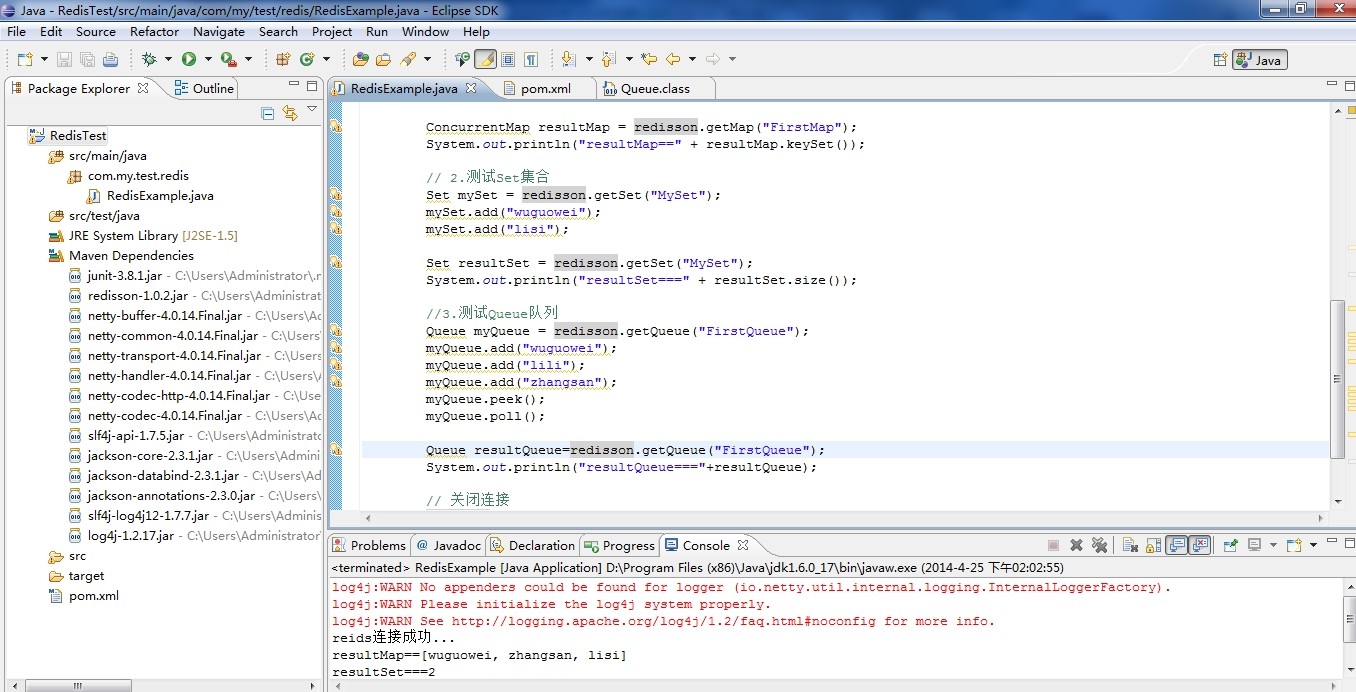Toggle Link with Editor in Package Explorer
The image size is (1356, 692).
tap(290, 114)
